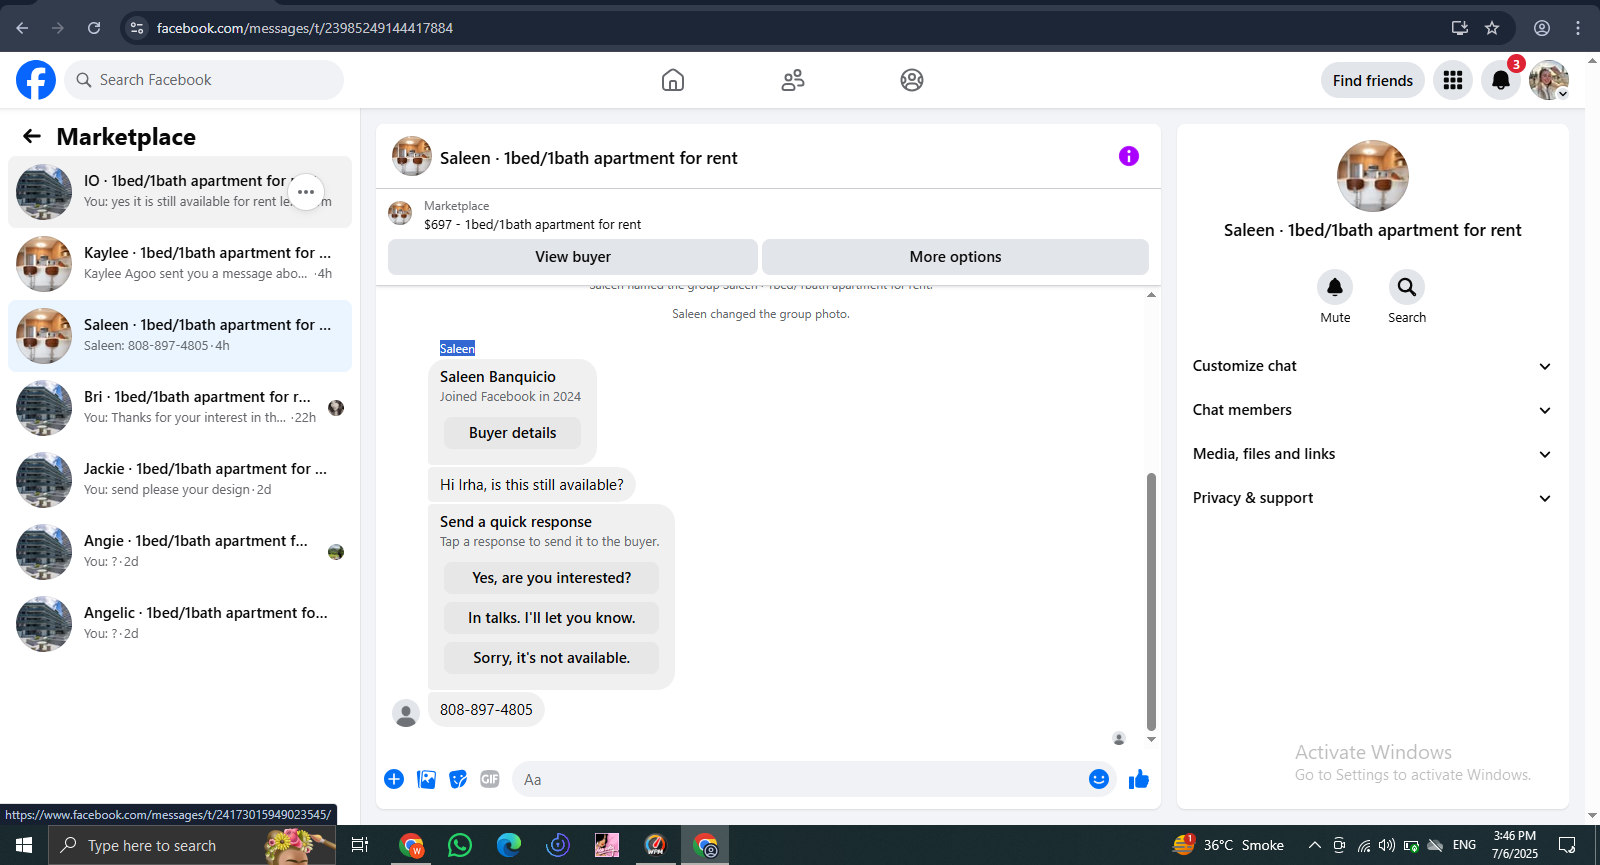Viewport: 1600px width, 865px height.
Task: Open the account profile picture menu
Action: [x=1549, y=80]
